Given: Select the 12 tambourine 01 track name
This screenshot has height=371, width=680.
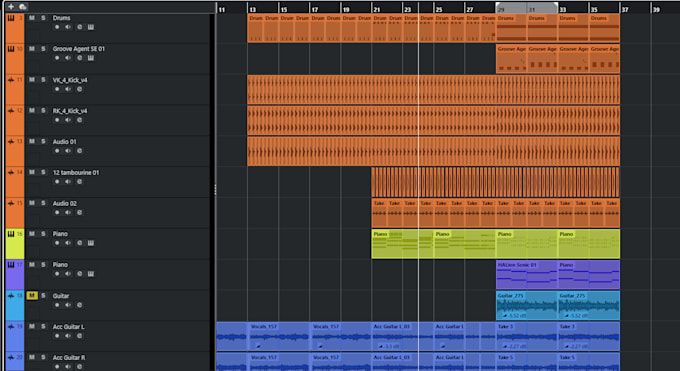Looking at the screenshot, I should (x=76, y=172).
